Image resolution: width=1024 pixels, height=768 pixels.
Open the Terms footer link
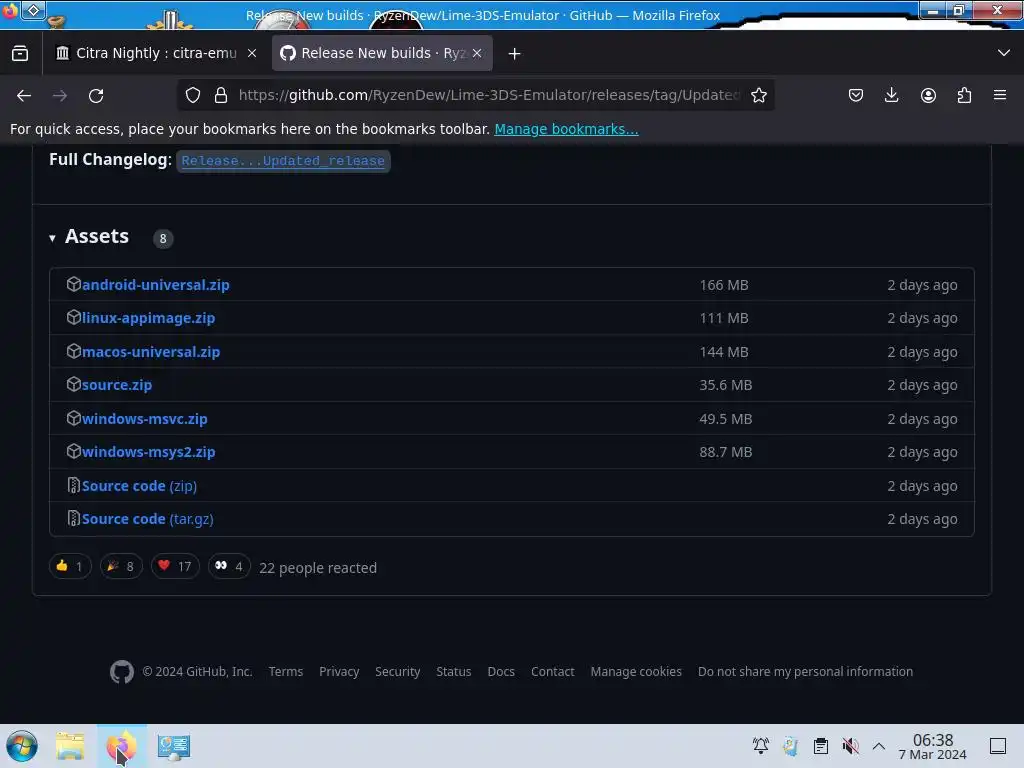click(x=286, y=672)
